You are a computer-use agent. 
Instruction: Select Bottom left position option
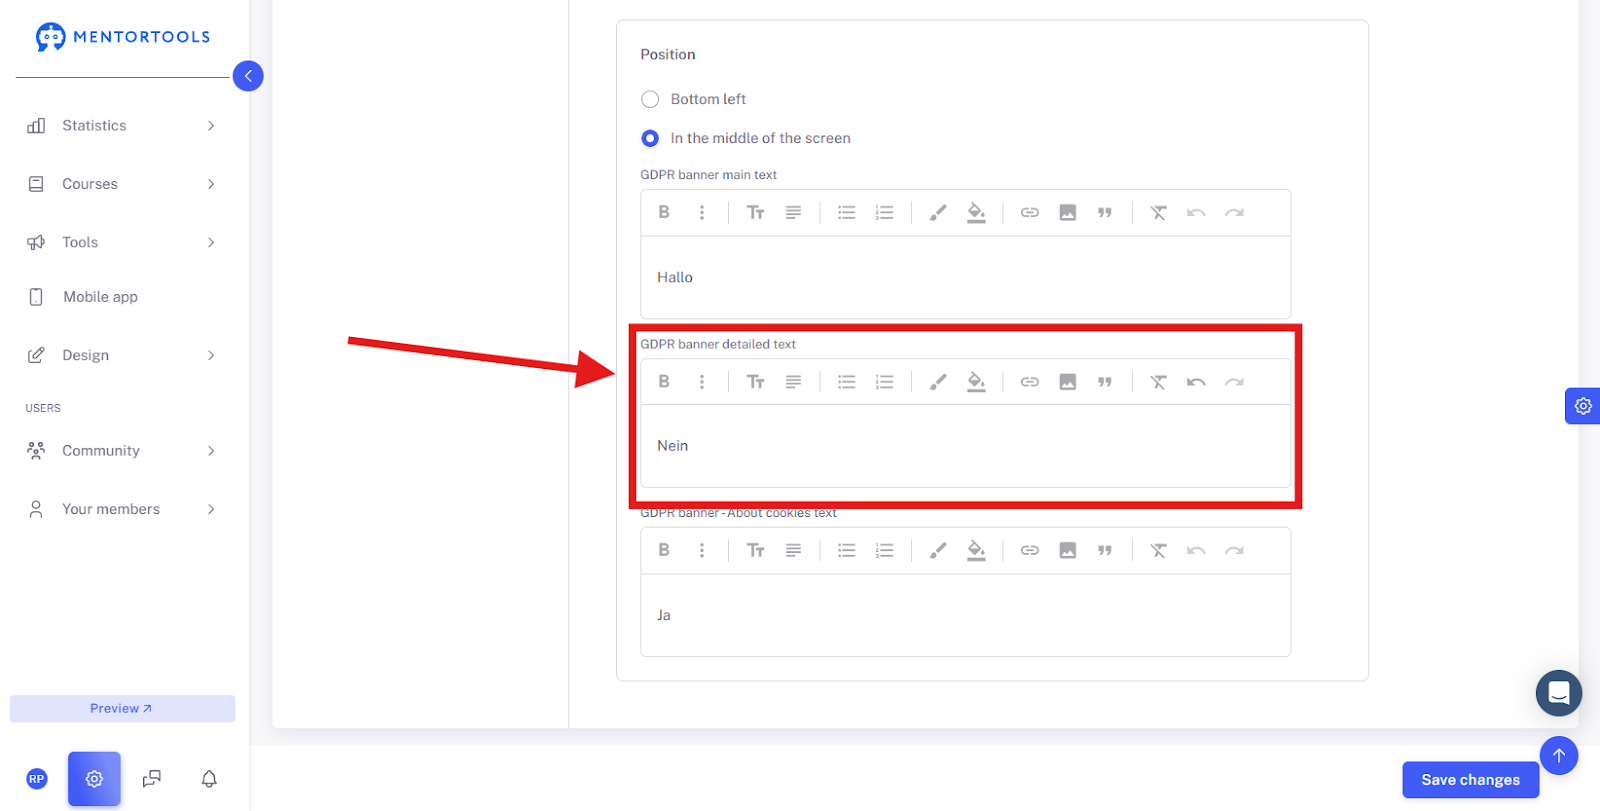(650, 99)
